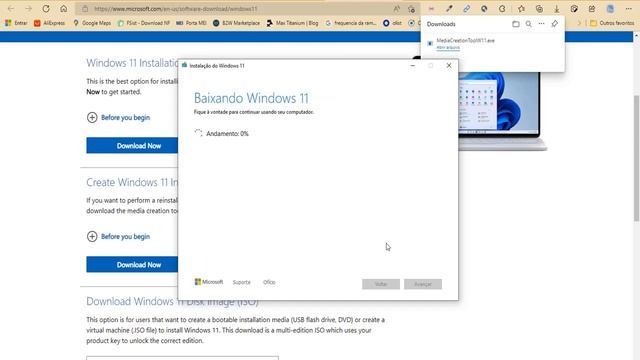Open the favorites star icon in toolbar
The height and width of the screenshot is (360, 640).
521,9
